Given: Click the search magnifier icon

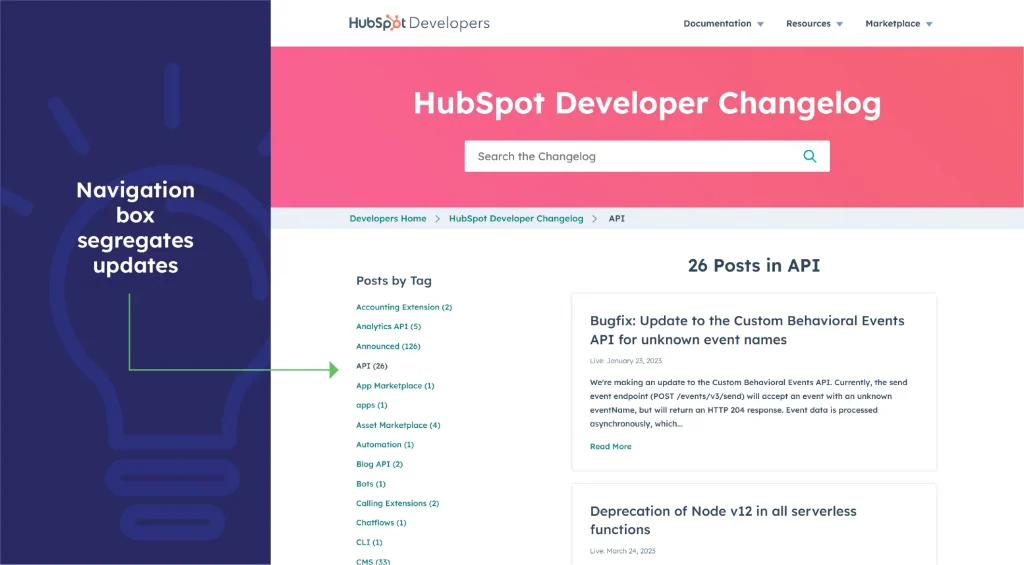Looking at the screenshot, I should coord(810,156).
